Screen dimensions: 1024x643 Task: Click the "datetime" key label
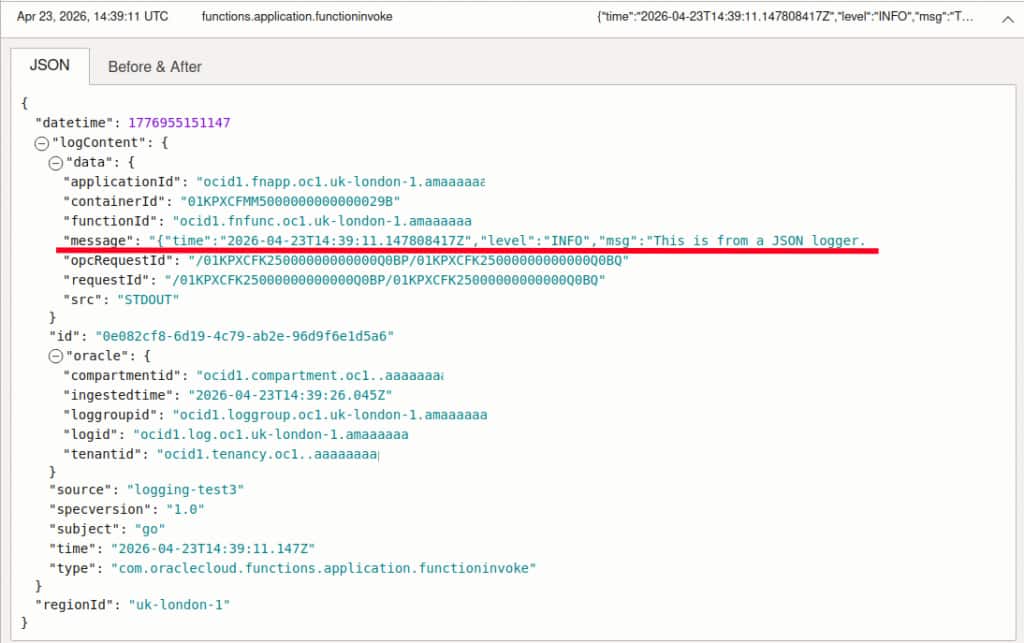tap(74, 123)
